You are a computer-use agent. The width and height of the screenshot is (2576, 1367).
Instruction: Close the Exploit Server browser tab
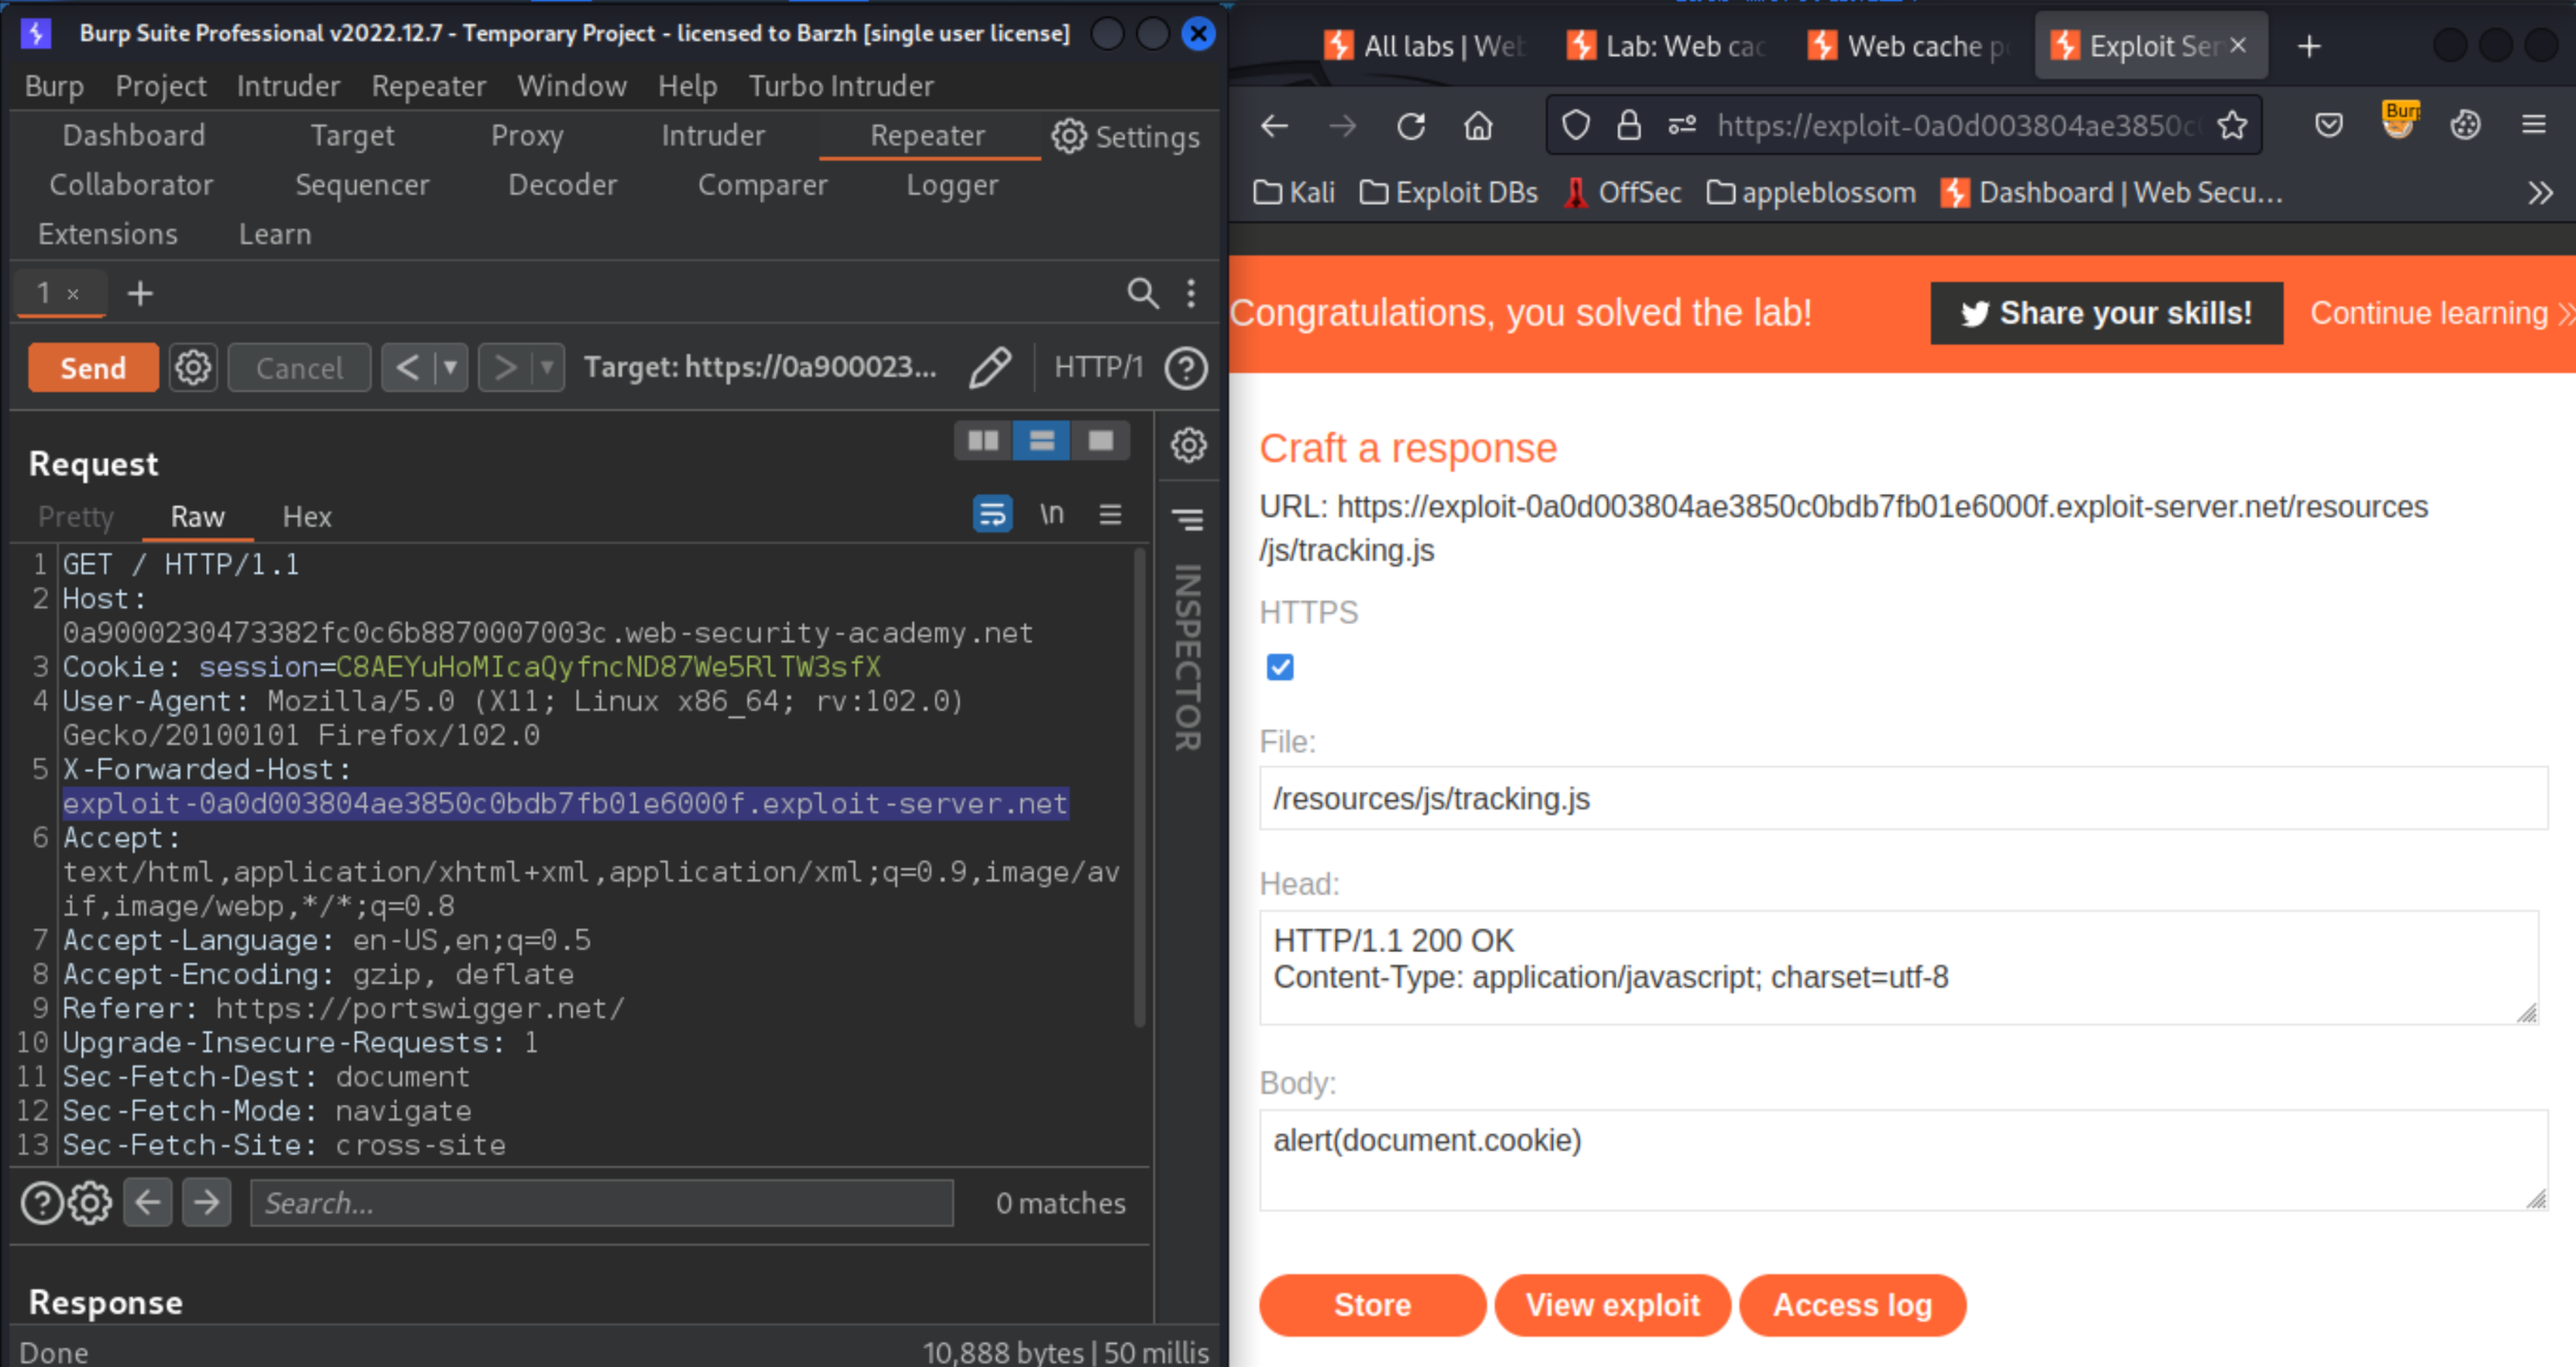[x=2238, y=45]
